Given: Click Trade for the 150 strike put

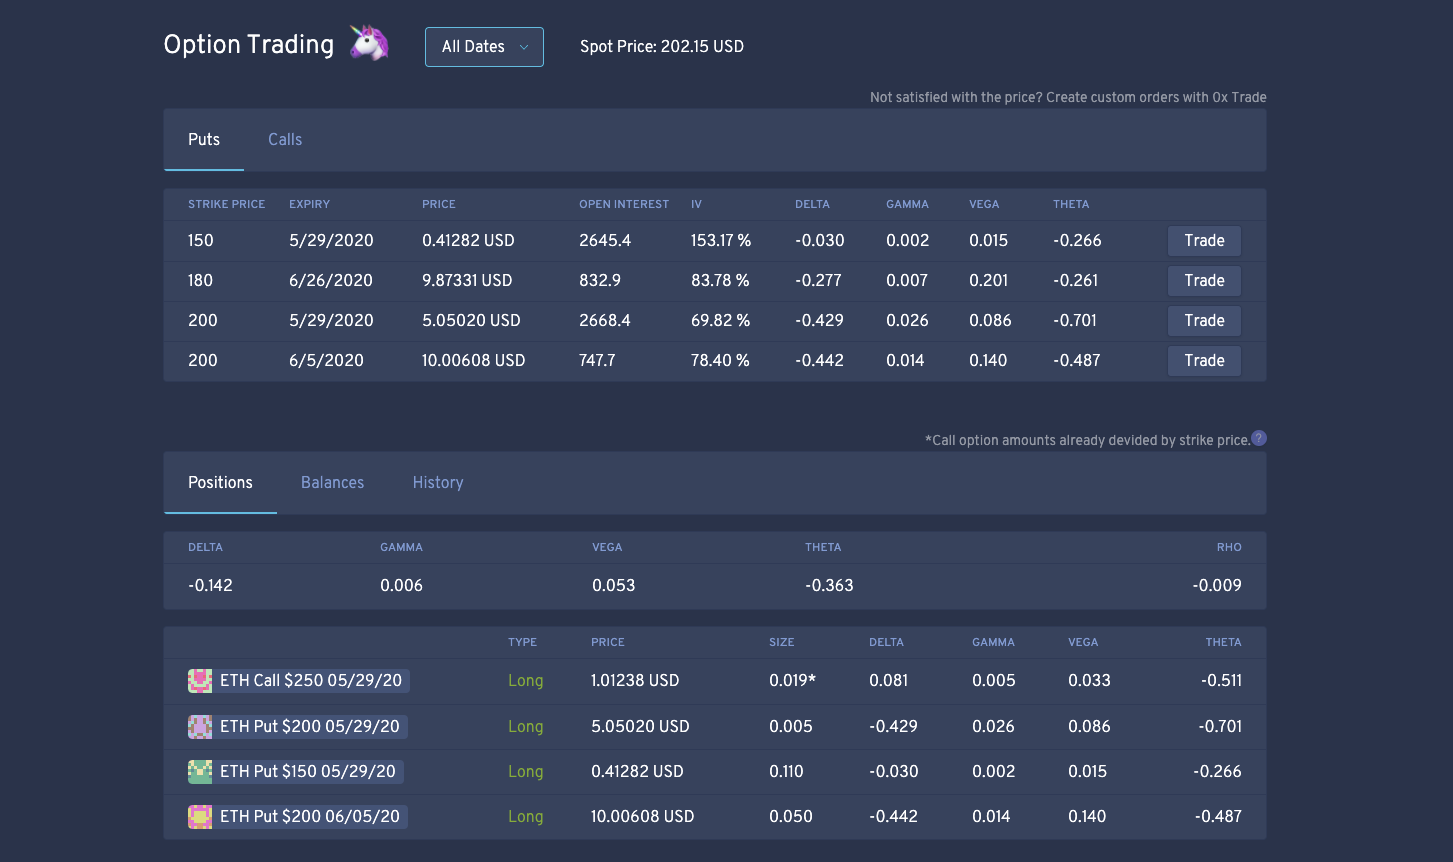Looking at the screenshot, I should click(1204, 241).
